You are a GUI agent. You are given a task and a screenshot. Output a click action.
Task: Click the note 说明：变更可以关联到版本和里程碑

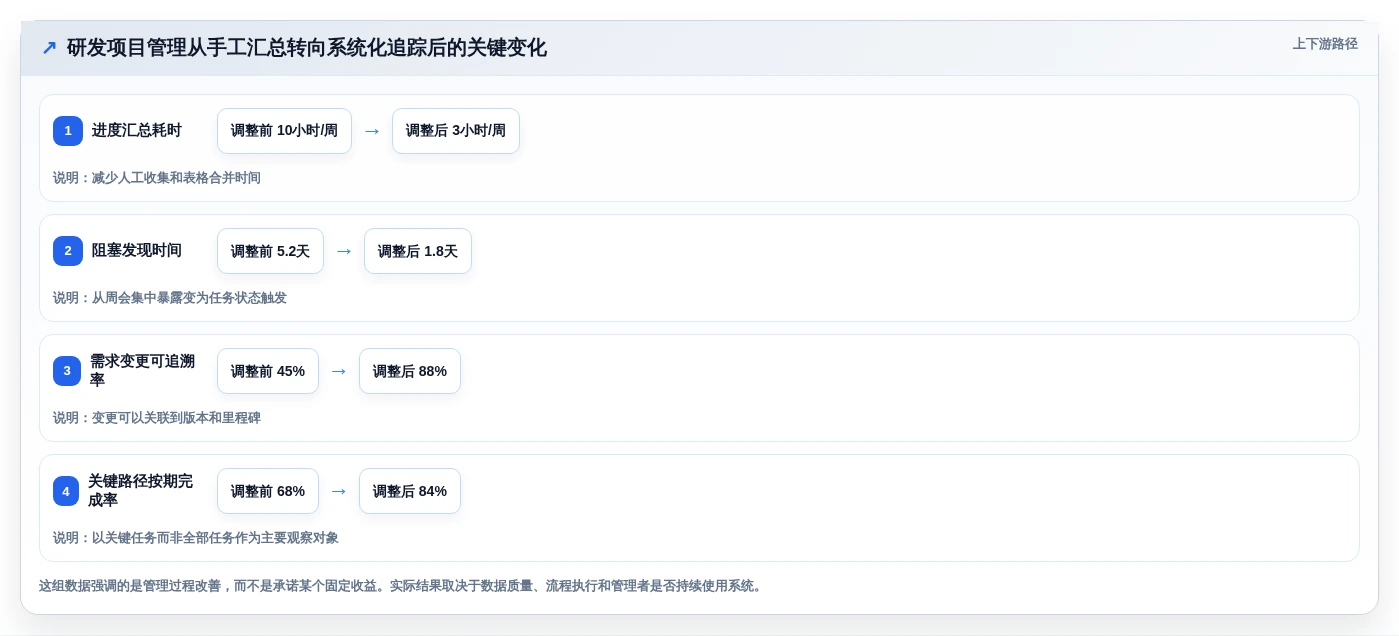[x=157, y=418]
